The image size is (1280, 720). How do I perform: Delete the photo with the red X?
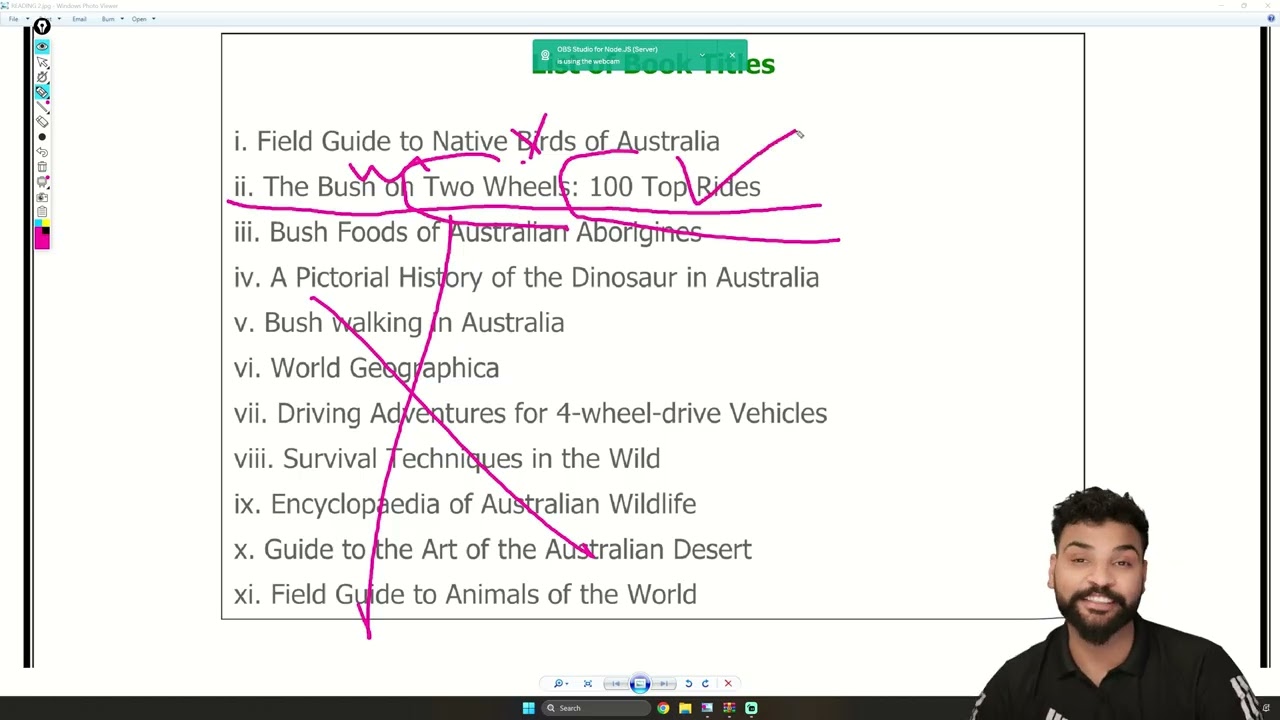(x=728, y=683)
